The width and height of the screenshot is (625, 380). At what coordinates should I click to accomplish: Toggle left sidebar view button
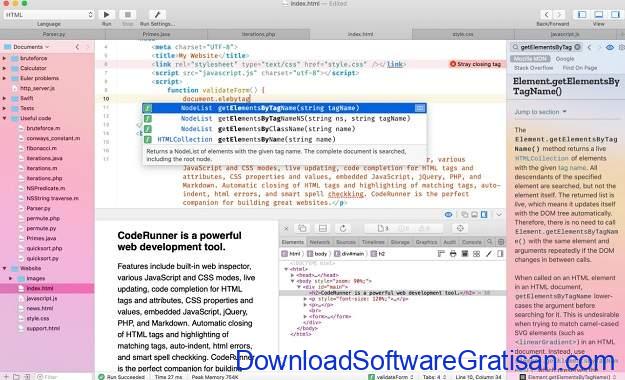pos(582,15)
